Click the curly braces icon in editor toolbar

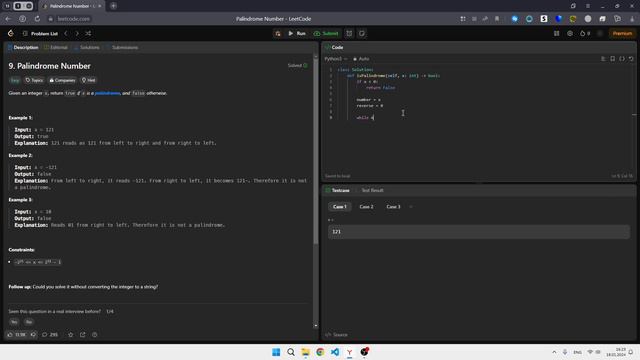point(622,59)
